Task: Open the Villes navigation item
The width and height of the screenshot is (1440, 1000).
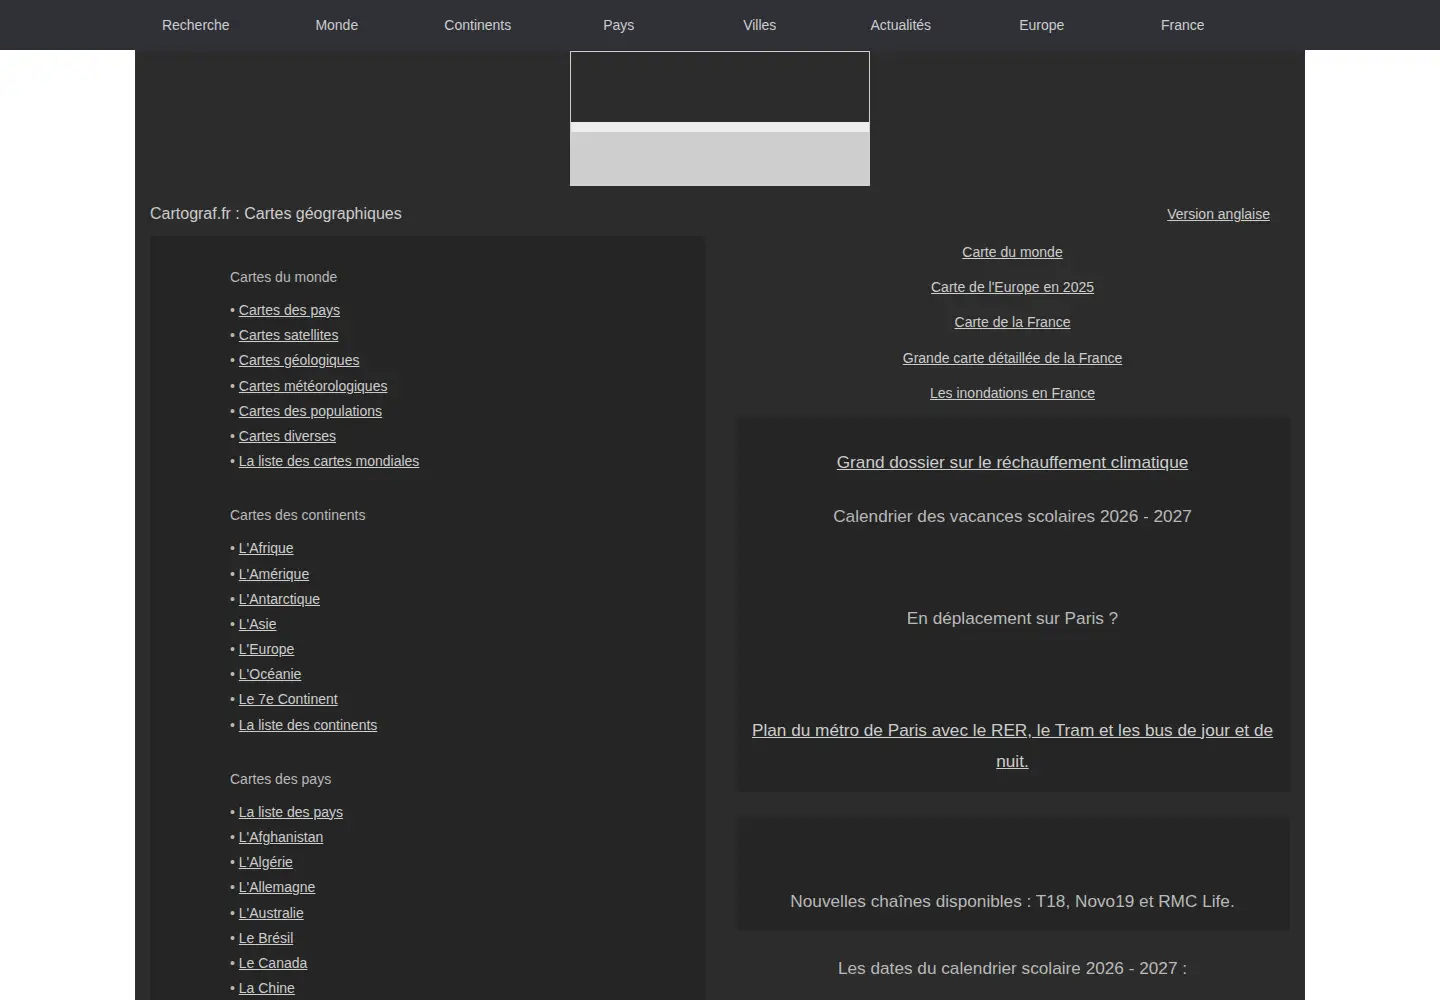Action: pos(760,25)
